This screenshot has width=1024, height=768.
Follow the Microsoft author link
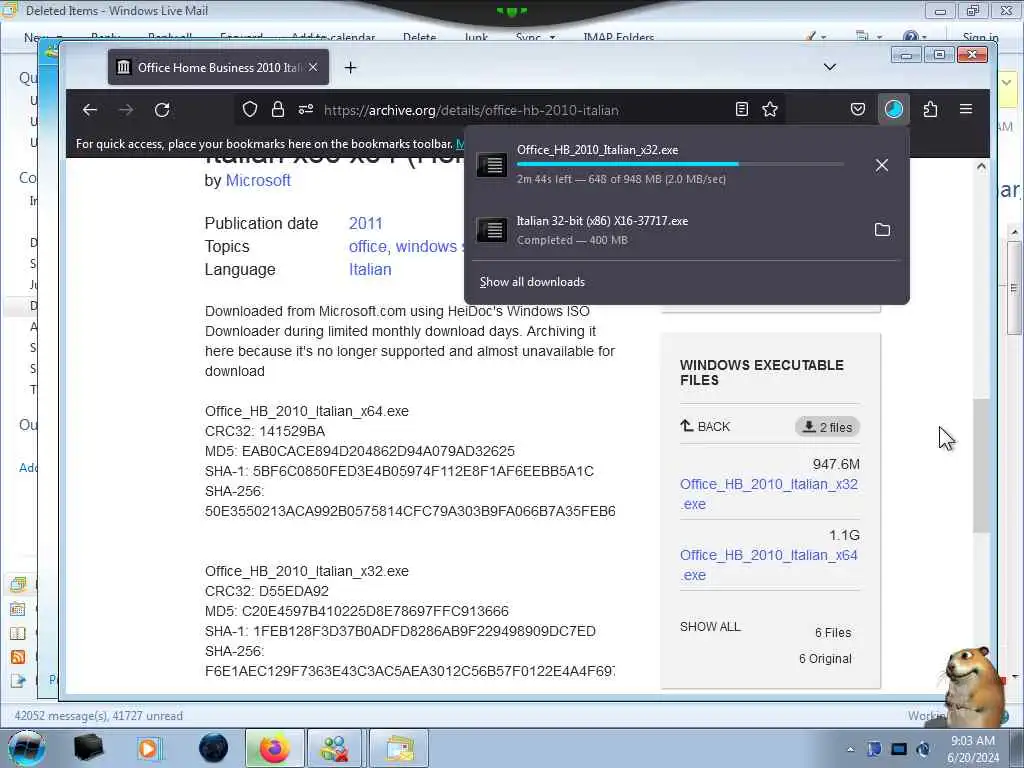point(258,181)
